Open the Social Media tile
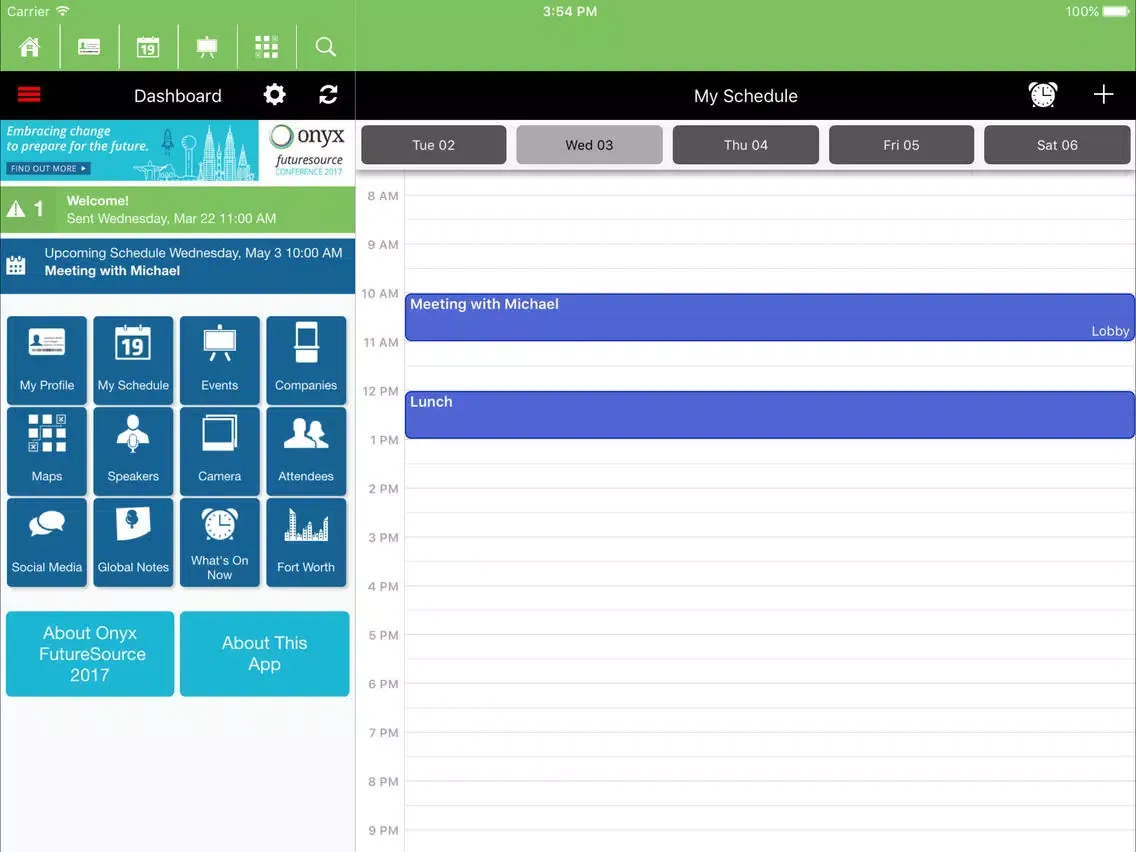This screenshot has height=852, width=1136. pyautogui.click(x=47, y=543)
